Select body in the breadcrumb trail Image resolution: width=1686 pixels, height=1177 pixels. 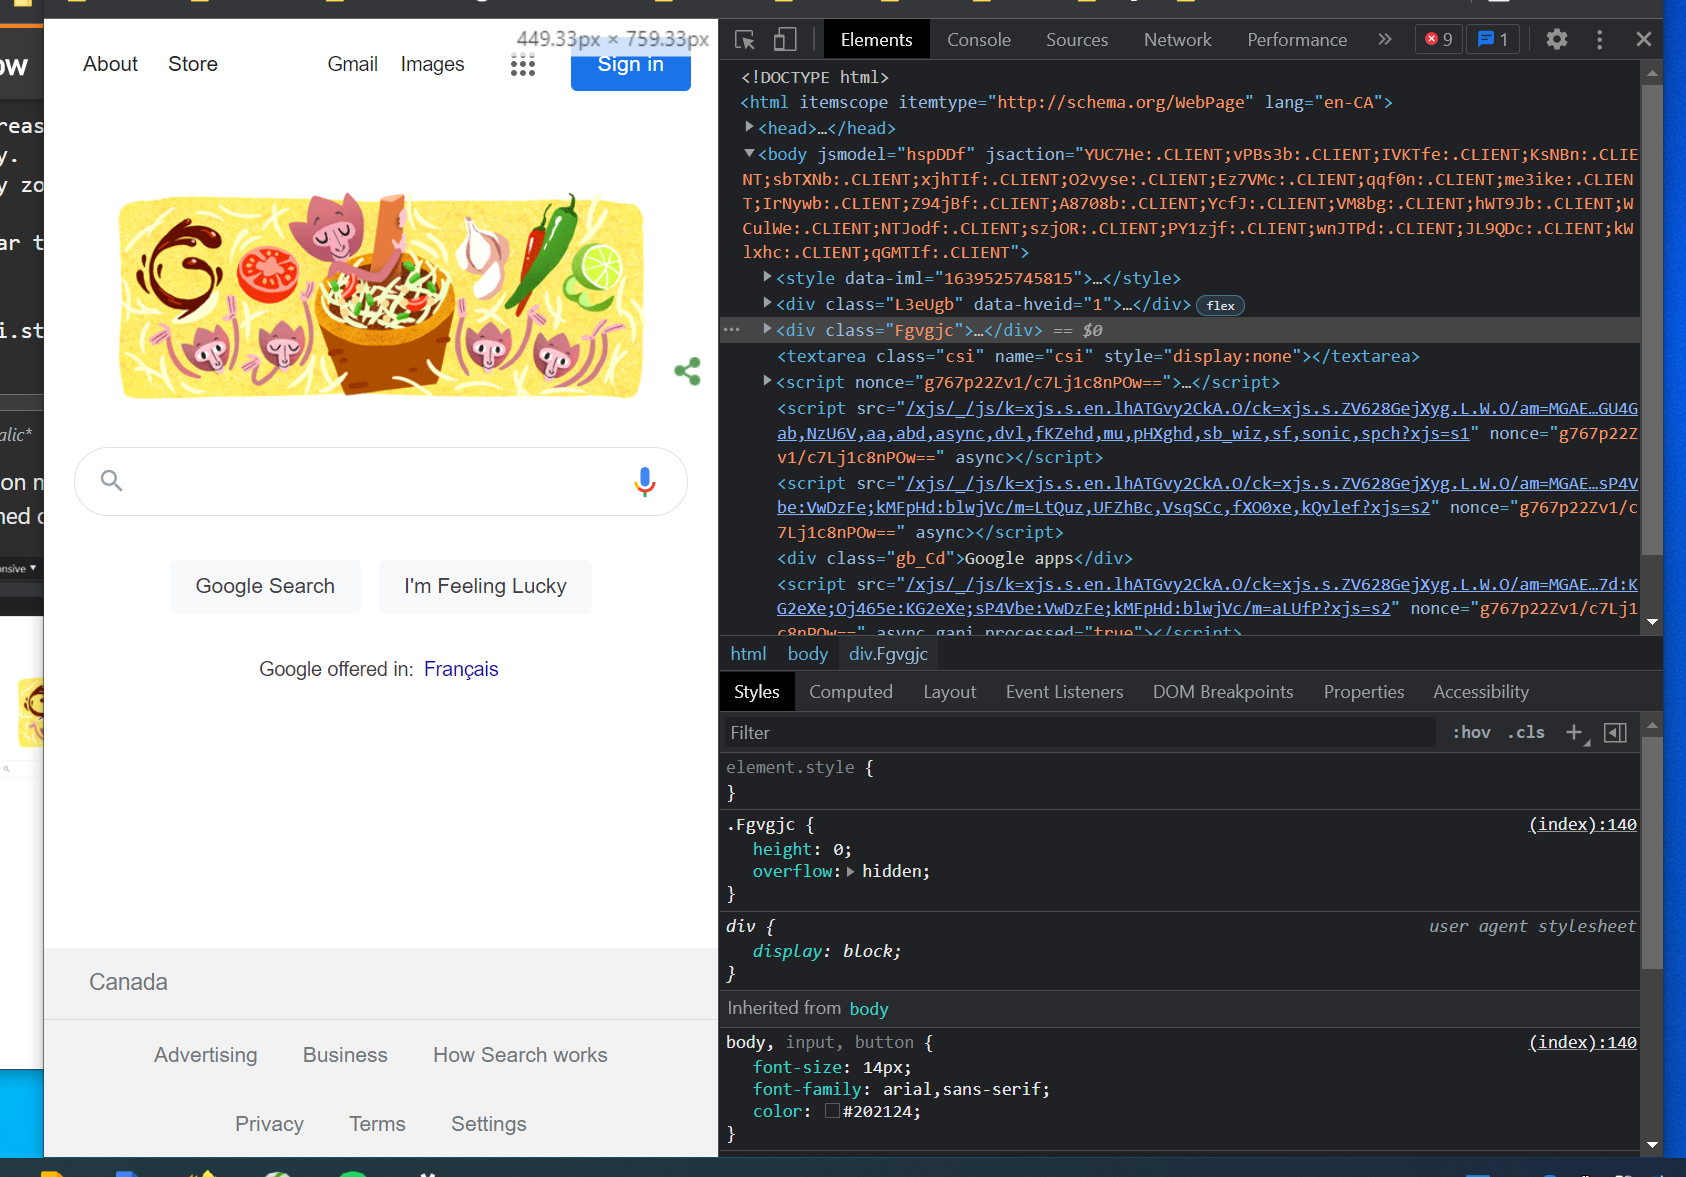click(x=808, y=654)
